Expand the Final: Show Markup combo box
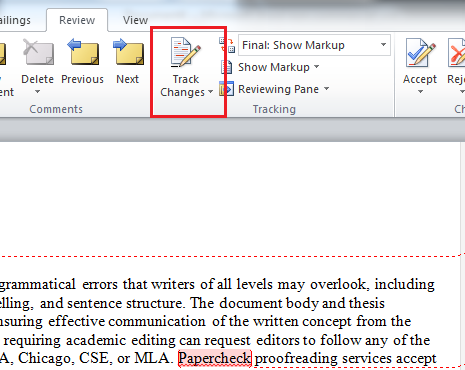The height and width of the screenshot is (370, 465). [x=314, y=45]
